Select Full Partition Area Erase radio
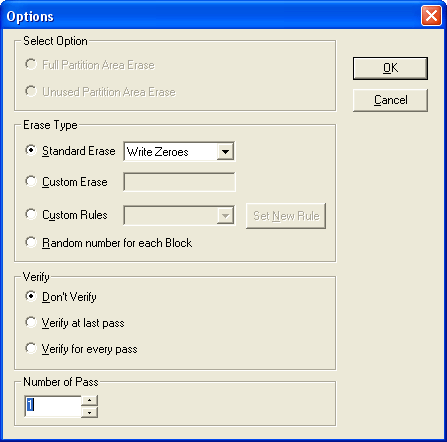 pos(31,64)
